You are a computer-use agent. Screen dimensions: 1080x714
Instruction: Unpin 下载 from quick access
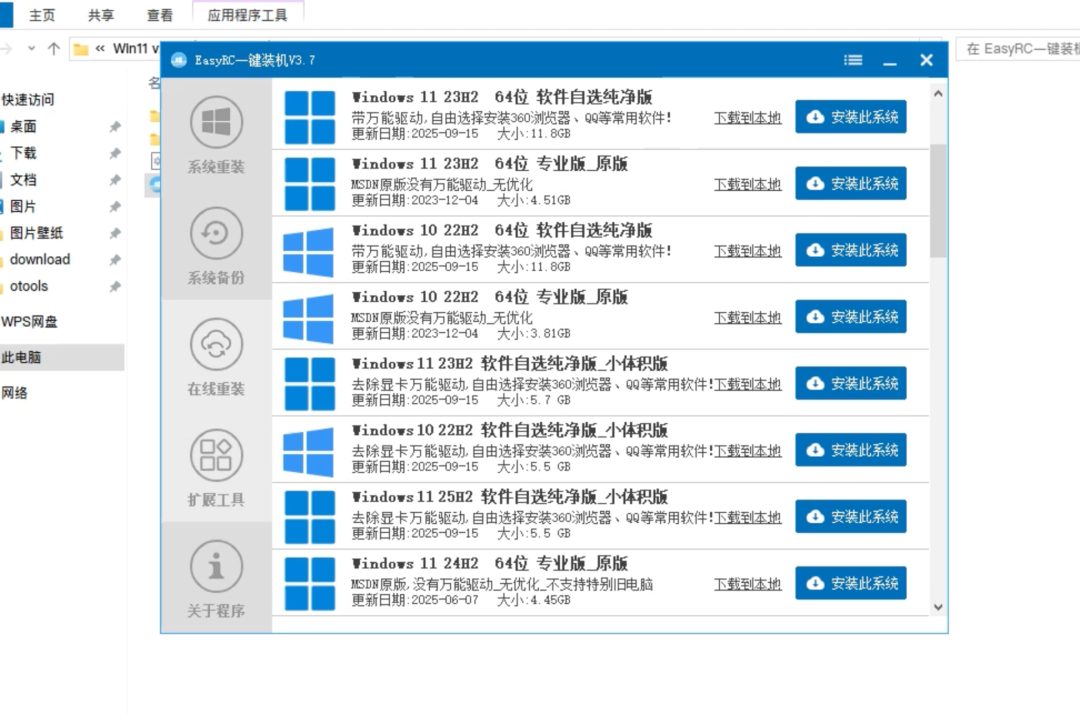click(115, 154)
